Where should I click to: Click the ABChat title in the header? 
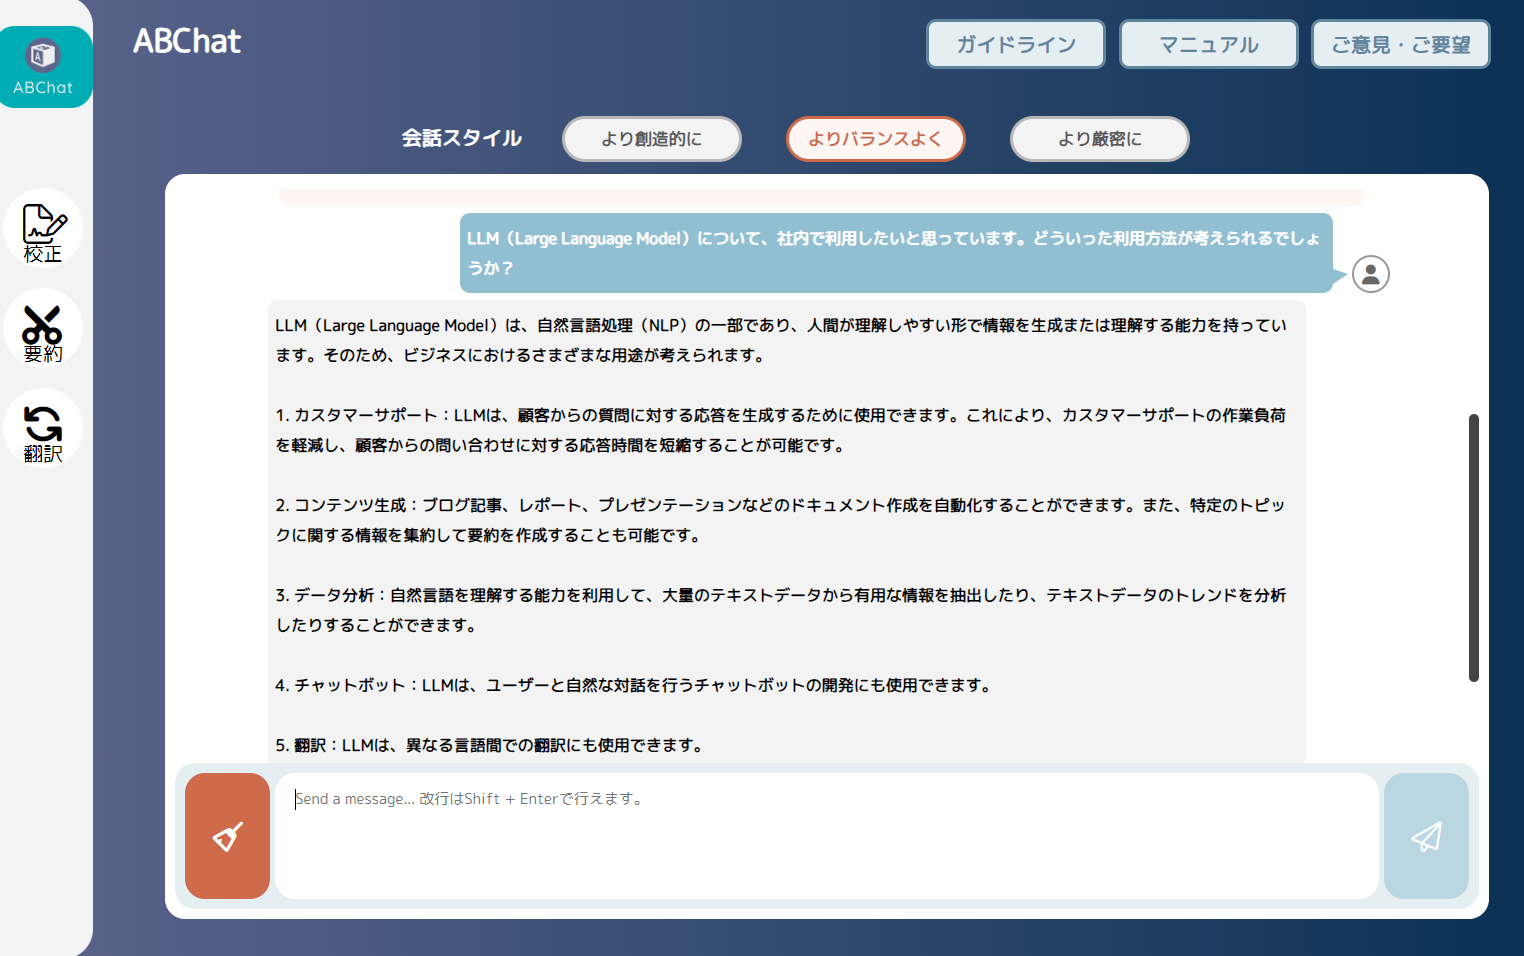187,41
